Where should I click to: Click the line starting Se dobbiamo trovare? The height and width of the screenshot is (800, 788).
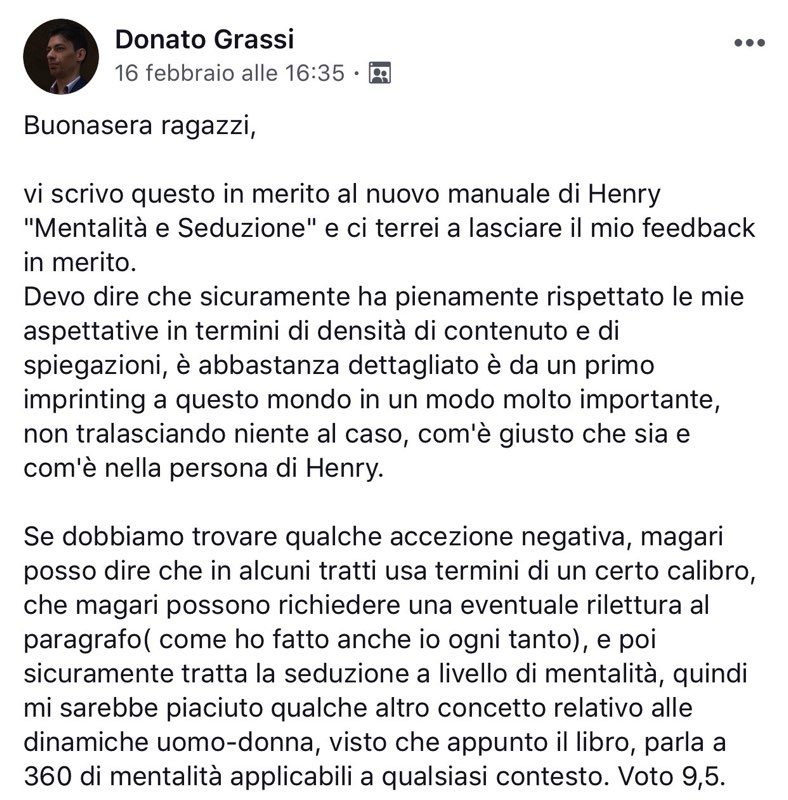[x=373, y=536]
